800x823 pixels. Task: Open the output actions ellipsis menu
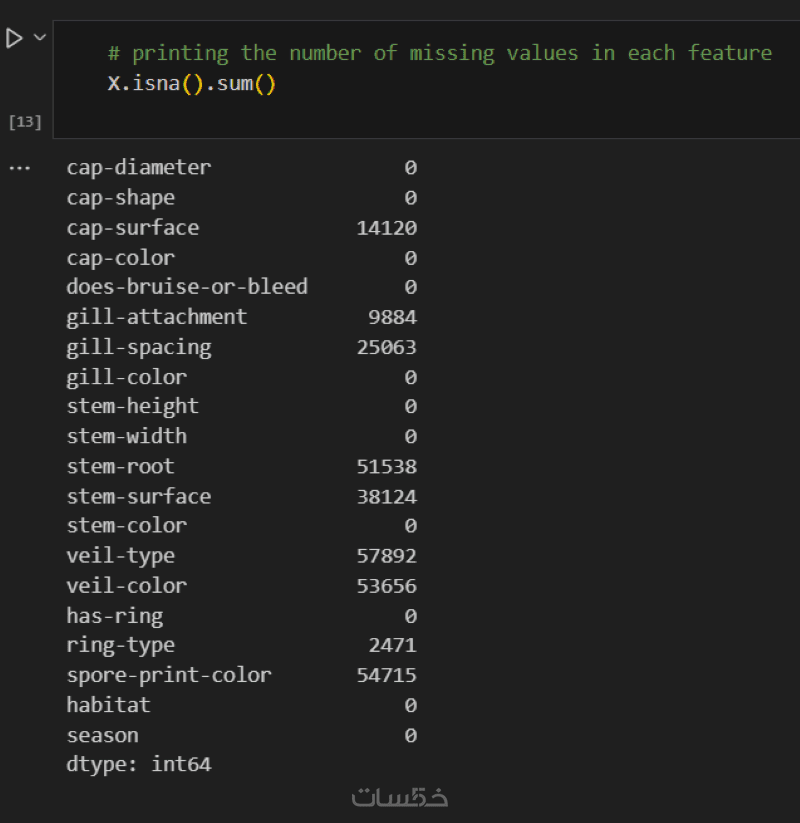(x=20, y=168)
